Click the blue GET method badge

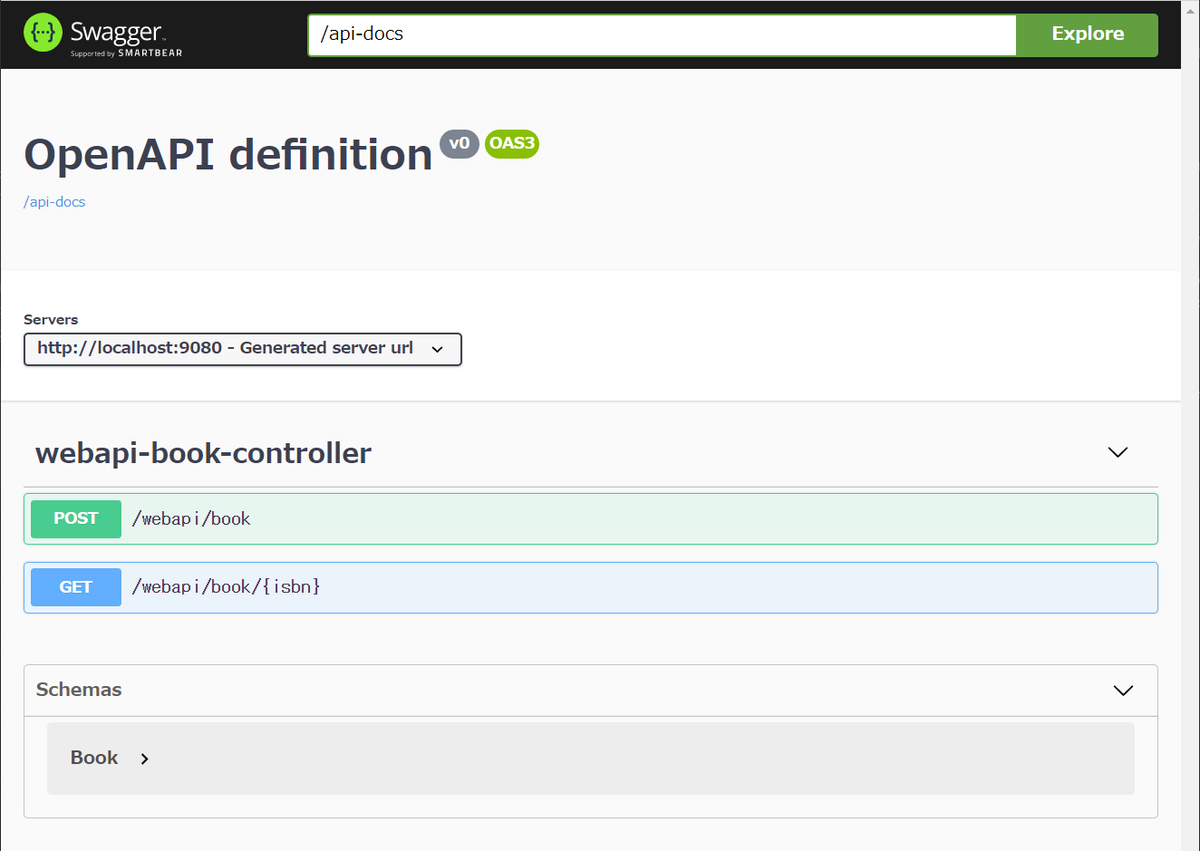coord(76,588)
